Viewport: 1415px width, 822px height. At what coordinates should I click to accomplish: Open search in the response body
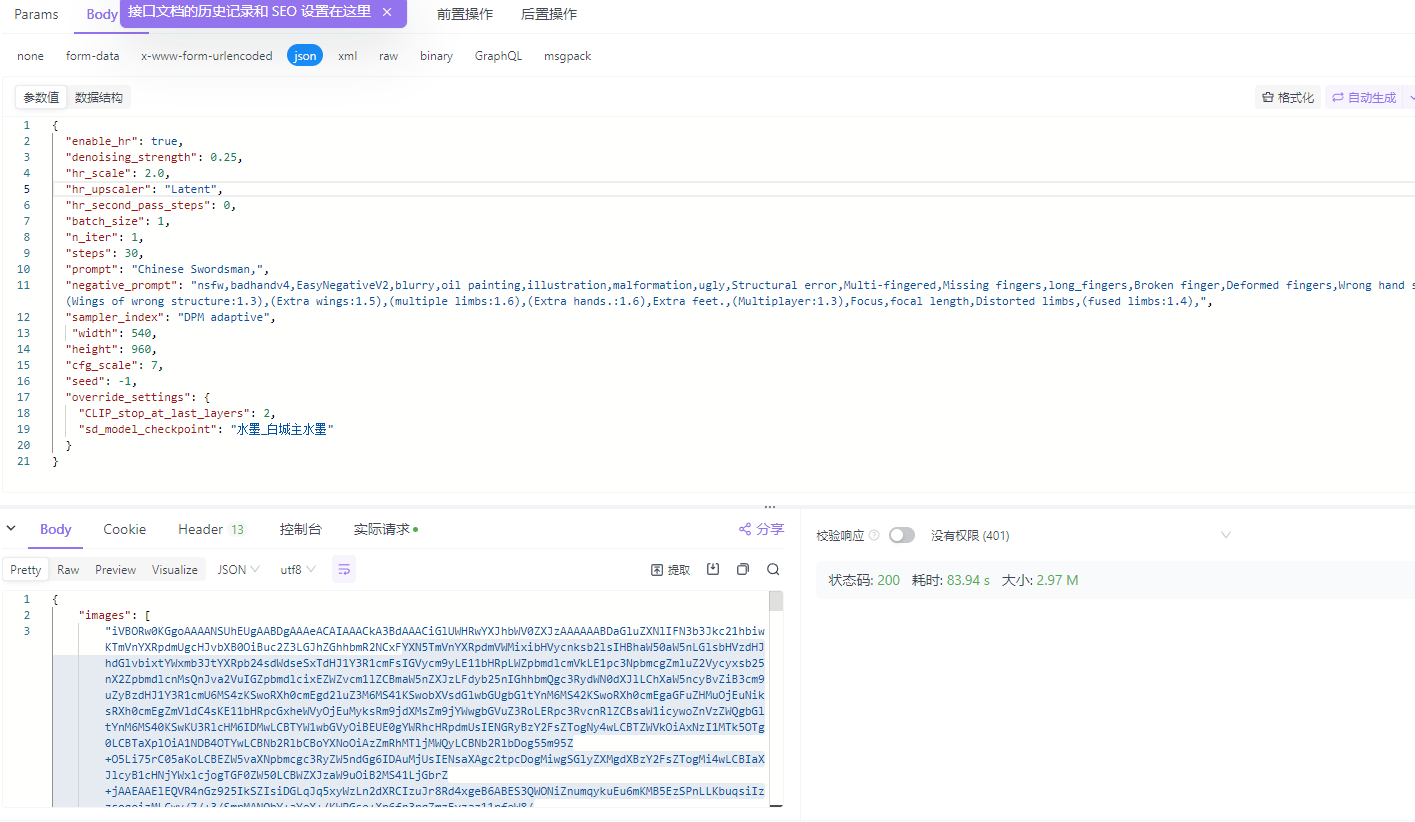pos(773,569)
